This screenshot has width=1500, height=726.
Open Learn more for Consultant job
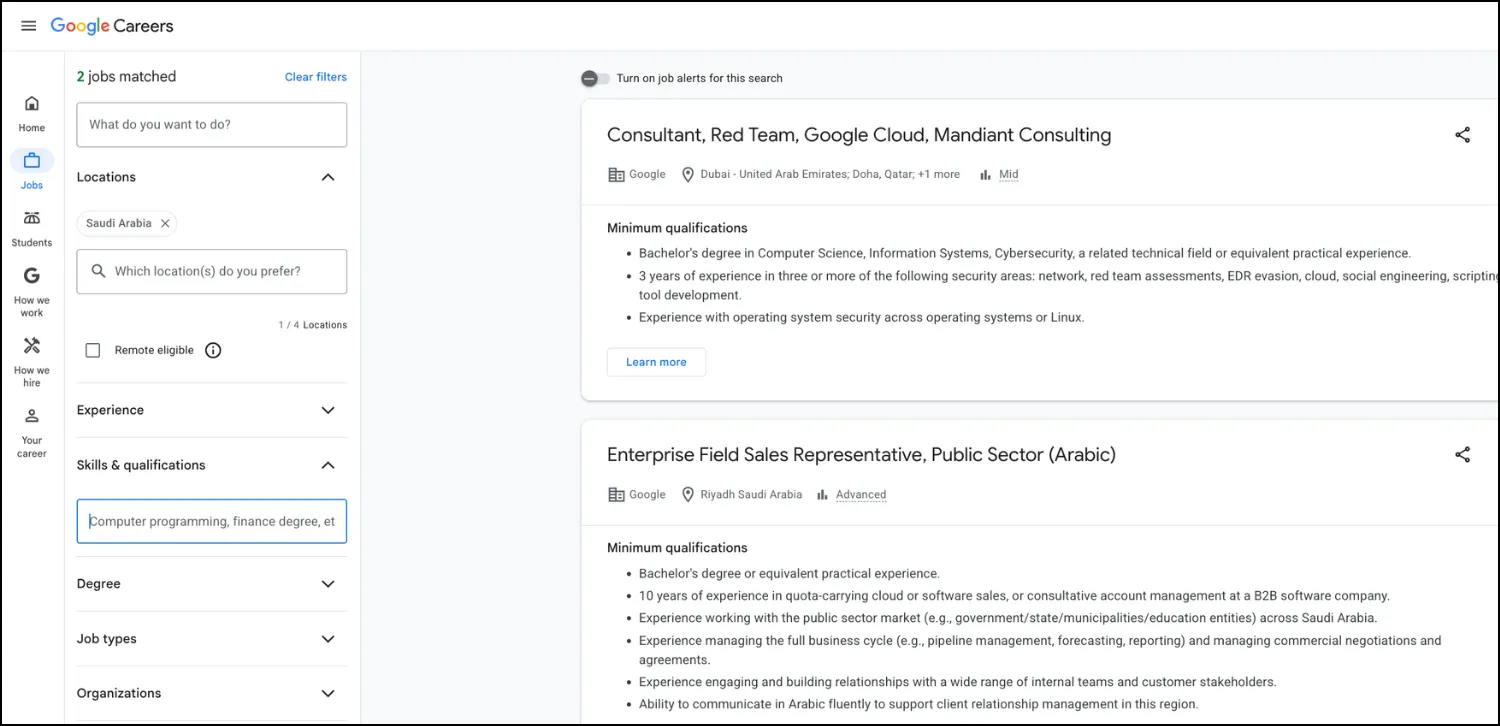pyautogui.click(x=656, y=362)
